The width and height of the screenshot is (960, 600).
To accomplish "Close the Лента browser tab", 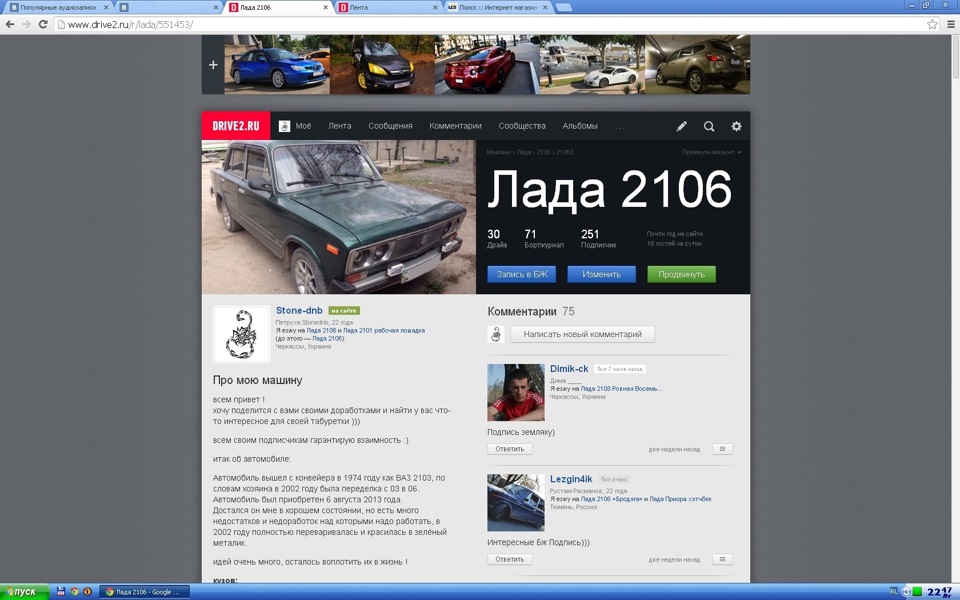I will 435,7.
